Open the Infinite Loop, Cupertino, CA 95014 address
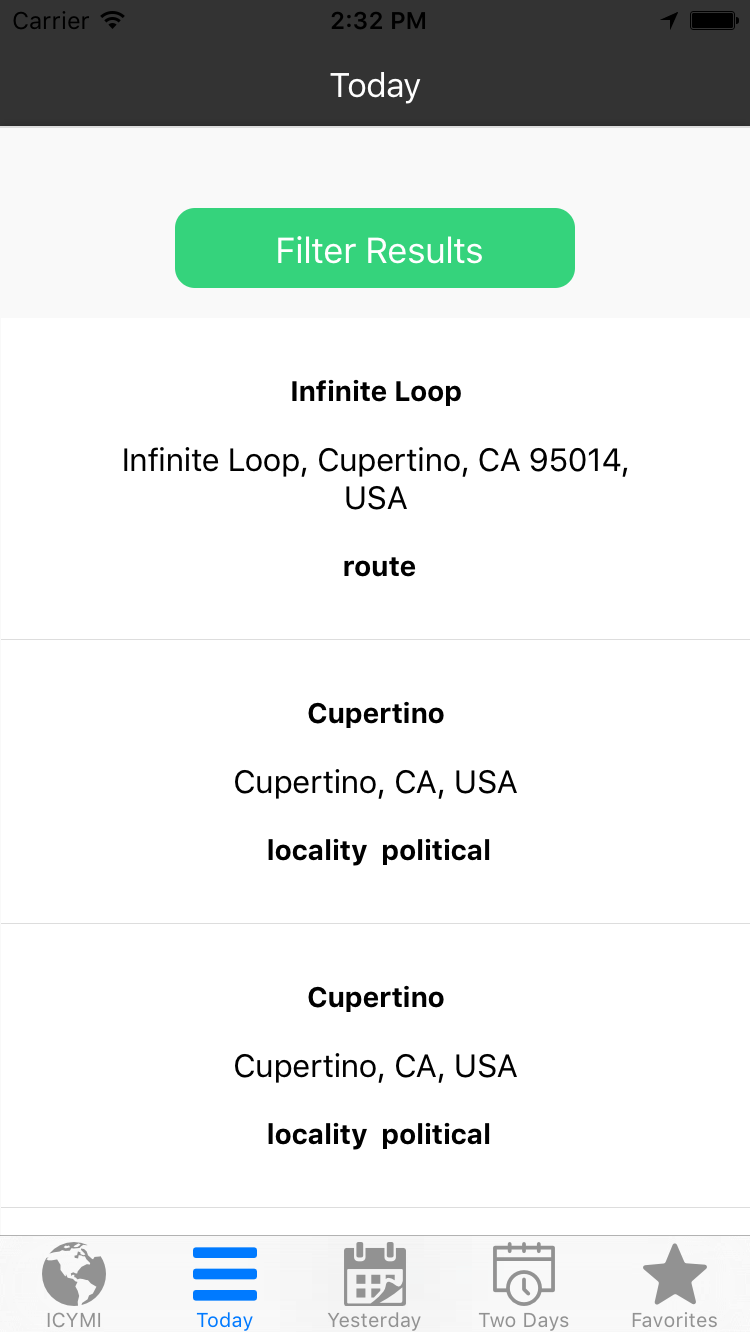 point(376,479)
